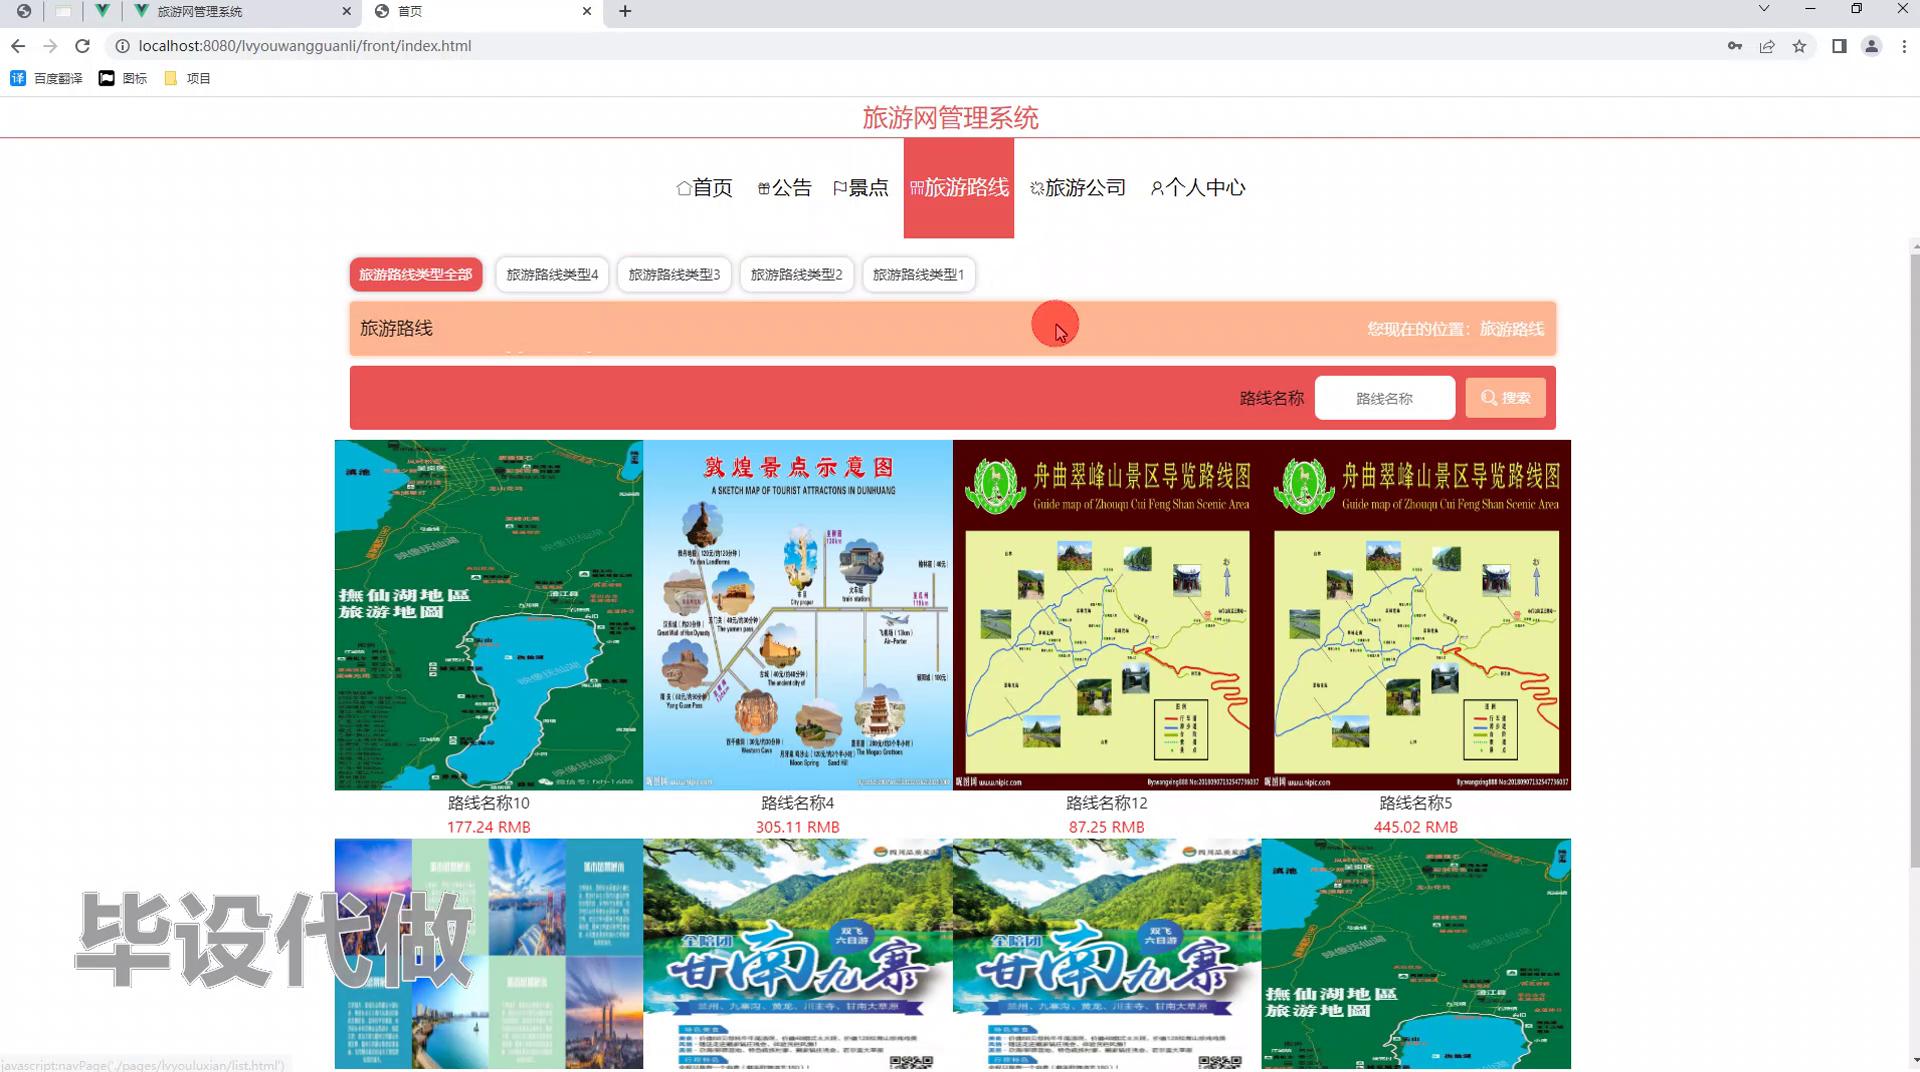The height and width of the screenshot is (1072, 1920).
Task: Click the 路线名称 search input field
Action: (1385, 398)
